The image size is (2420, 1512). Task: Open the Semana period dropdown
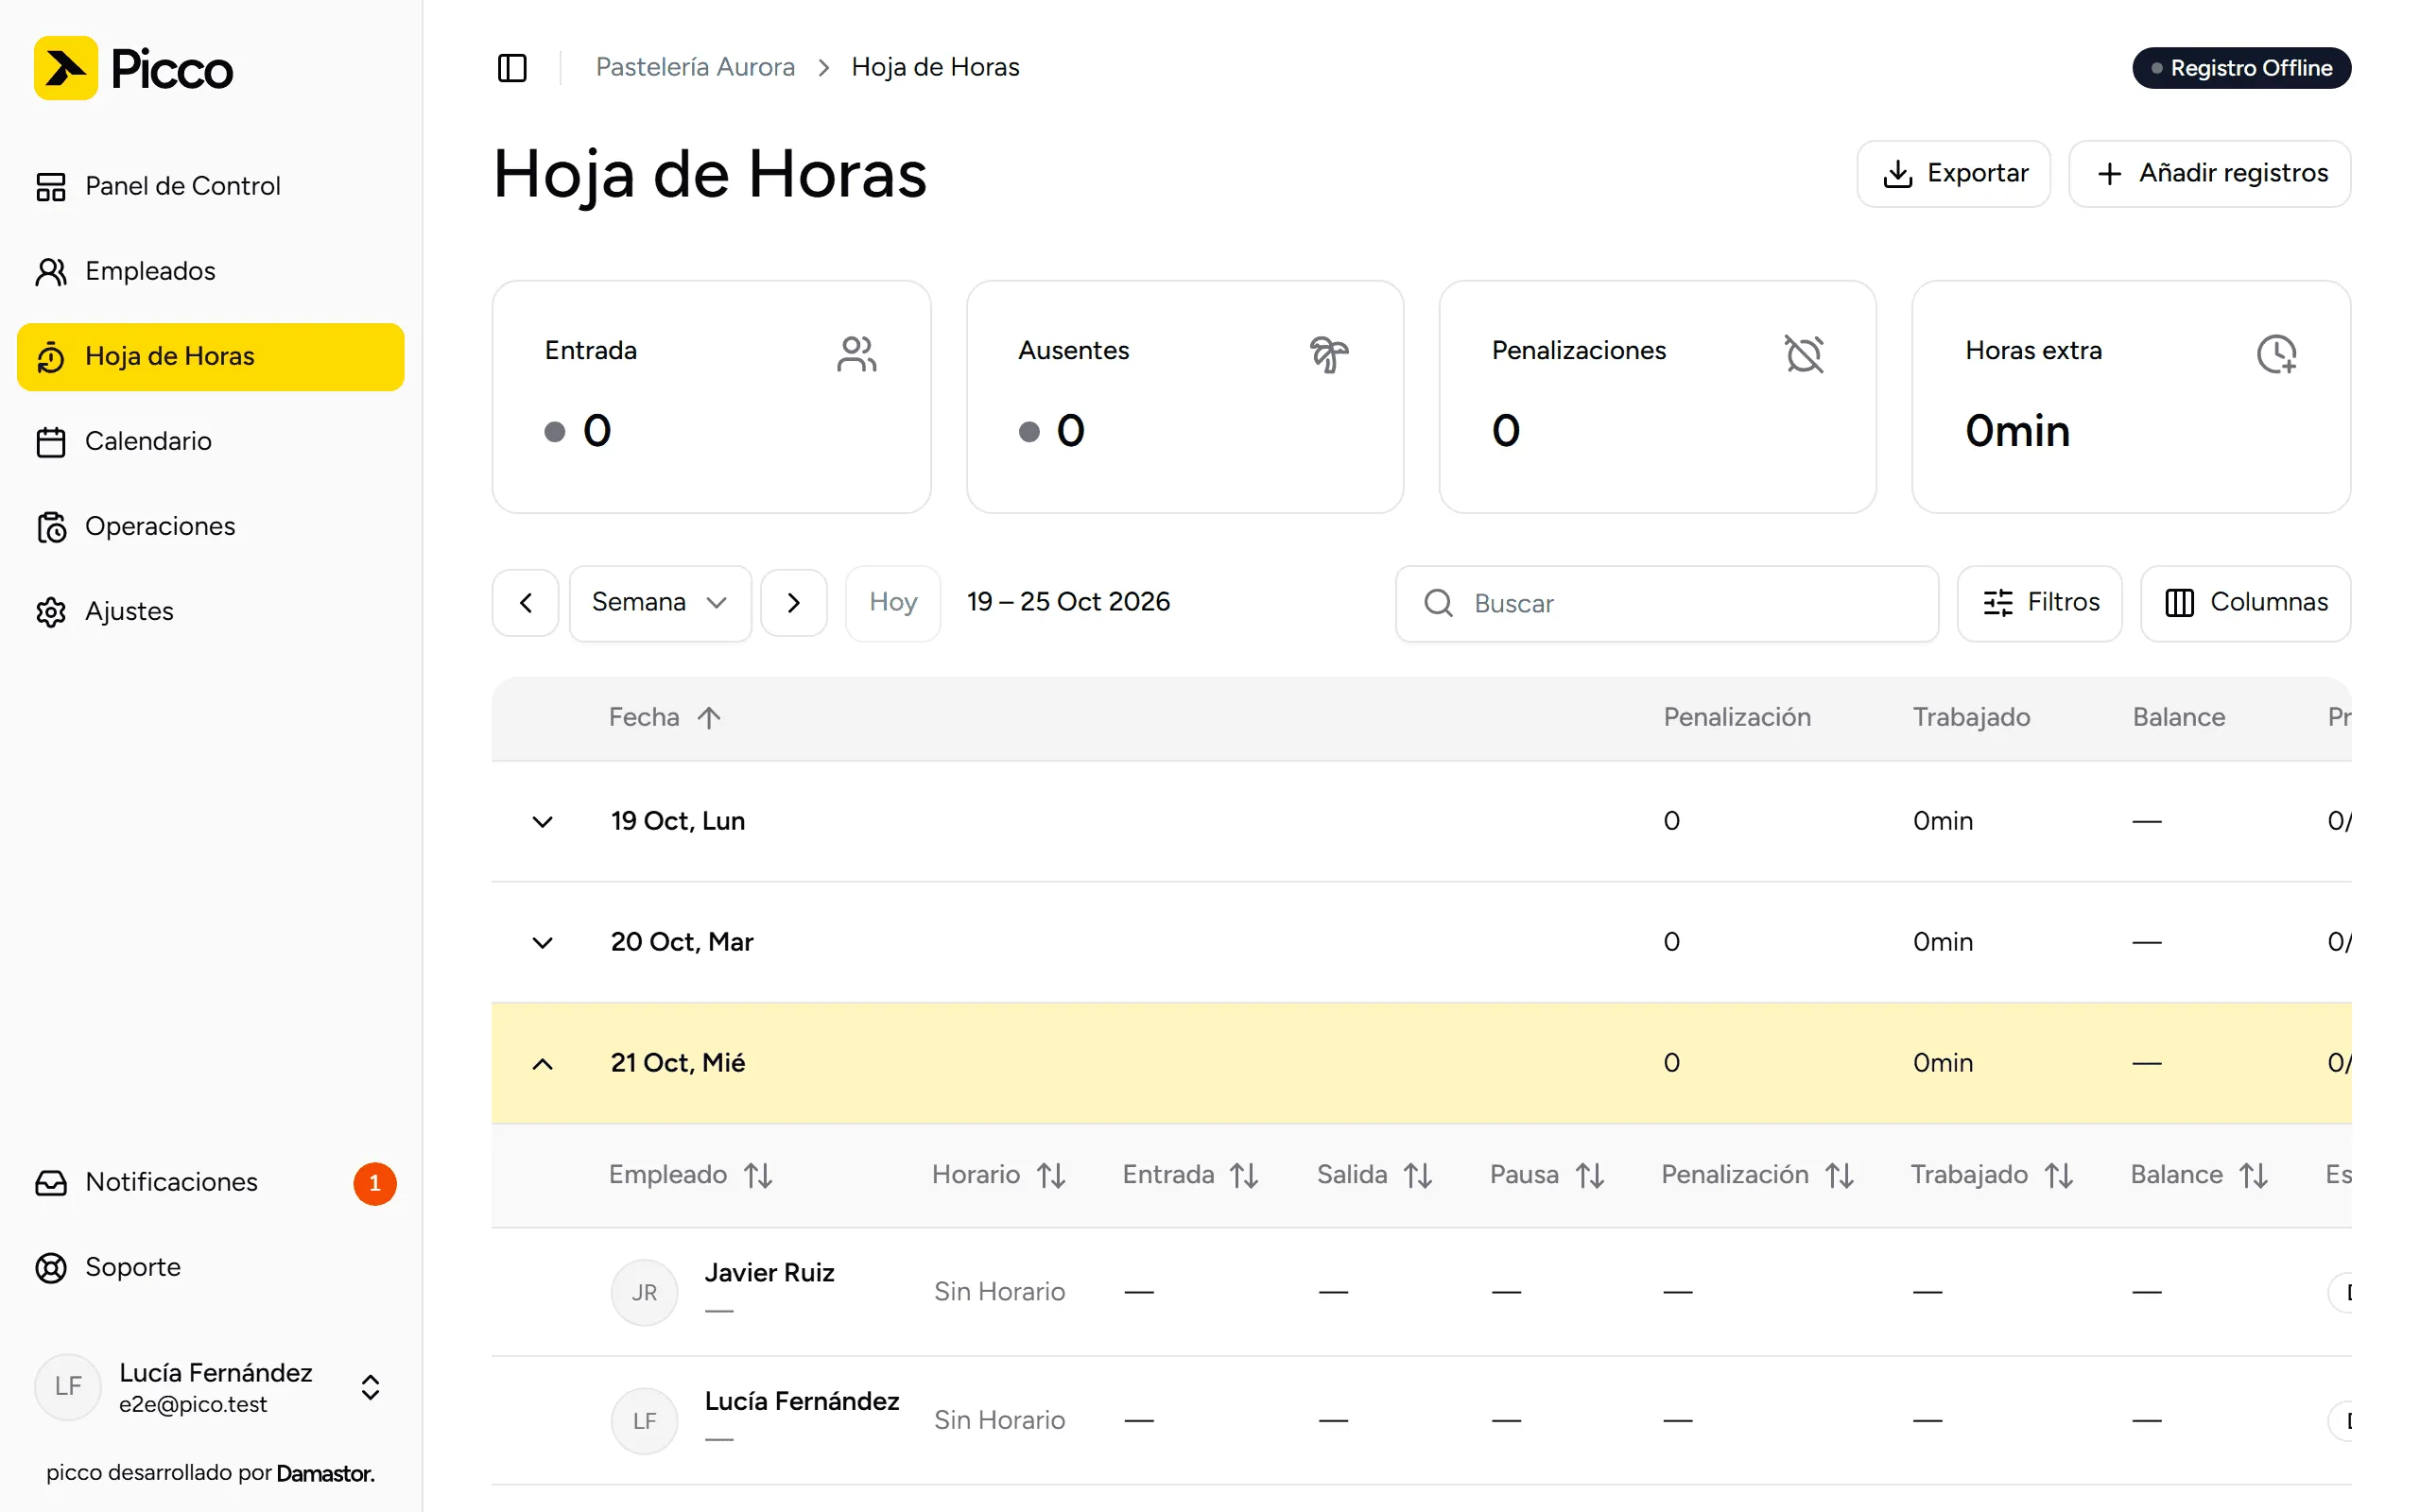pyautogui.click(x=660, y=603)
